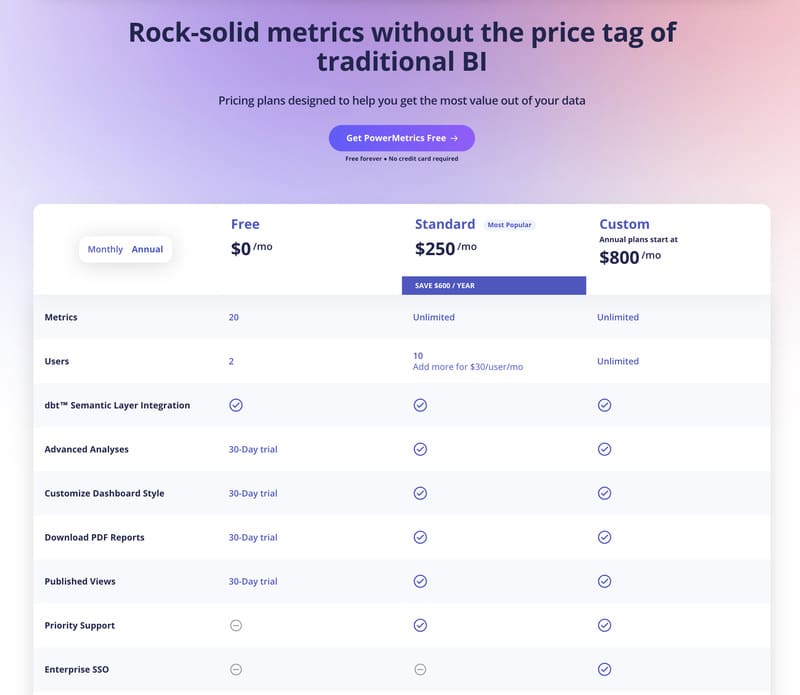The width and height of the screenshot is (800, 695).
Task: Click Priority Support checkmark under Standard
Action: tap(420, 626)
